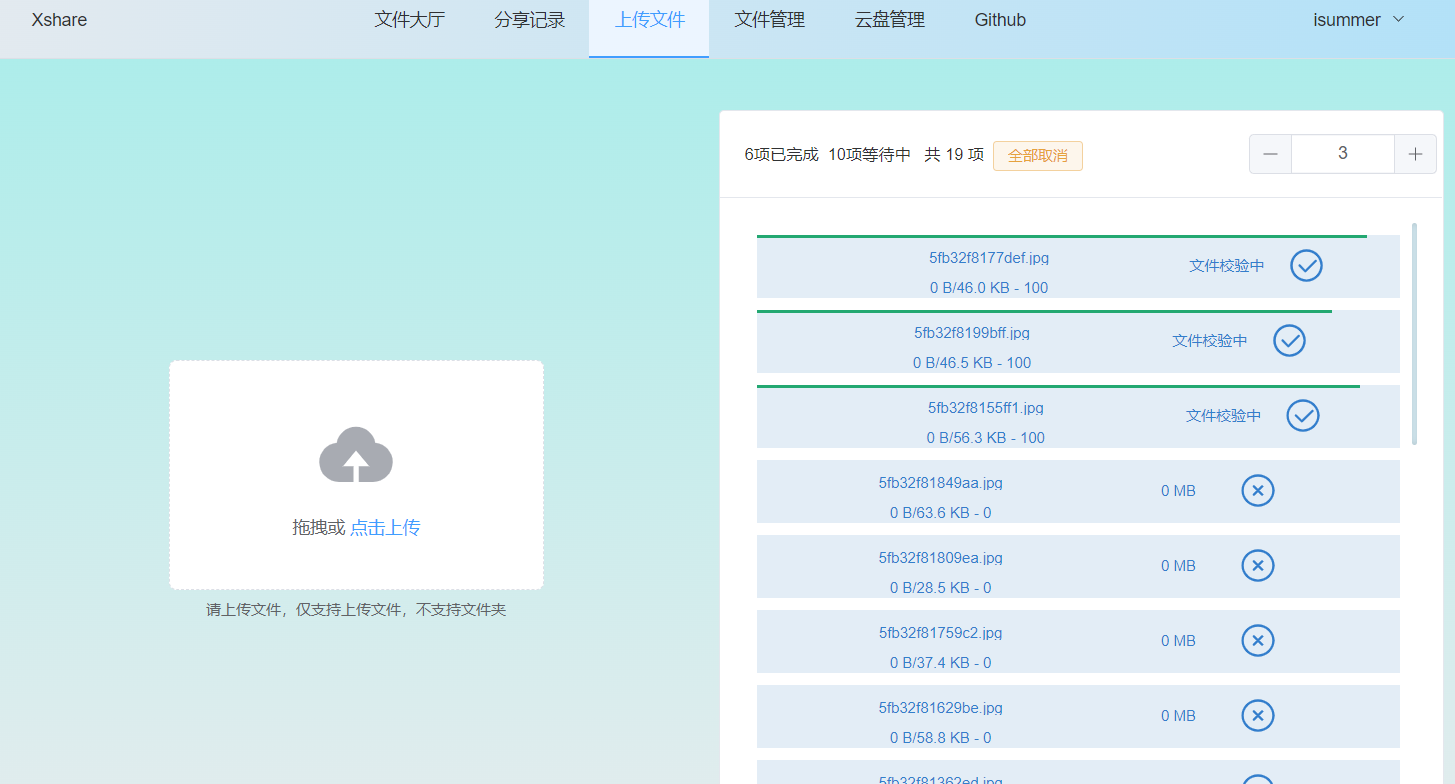
Task: Click the upload list vertical scrollbar
Action: (x=1414, y=333)
